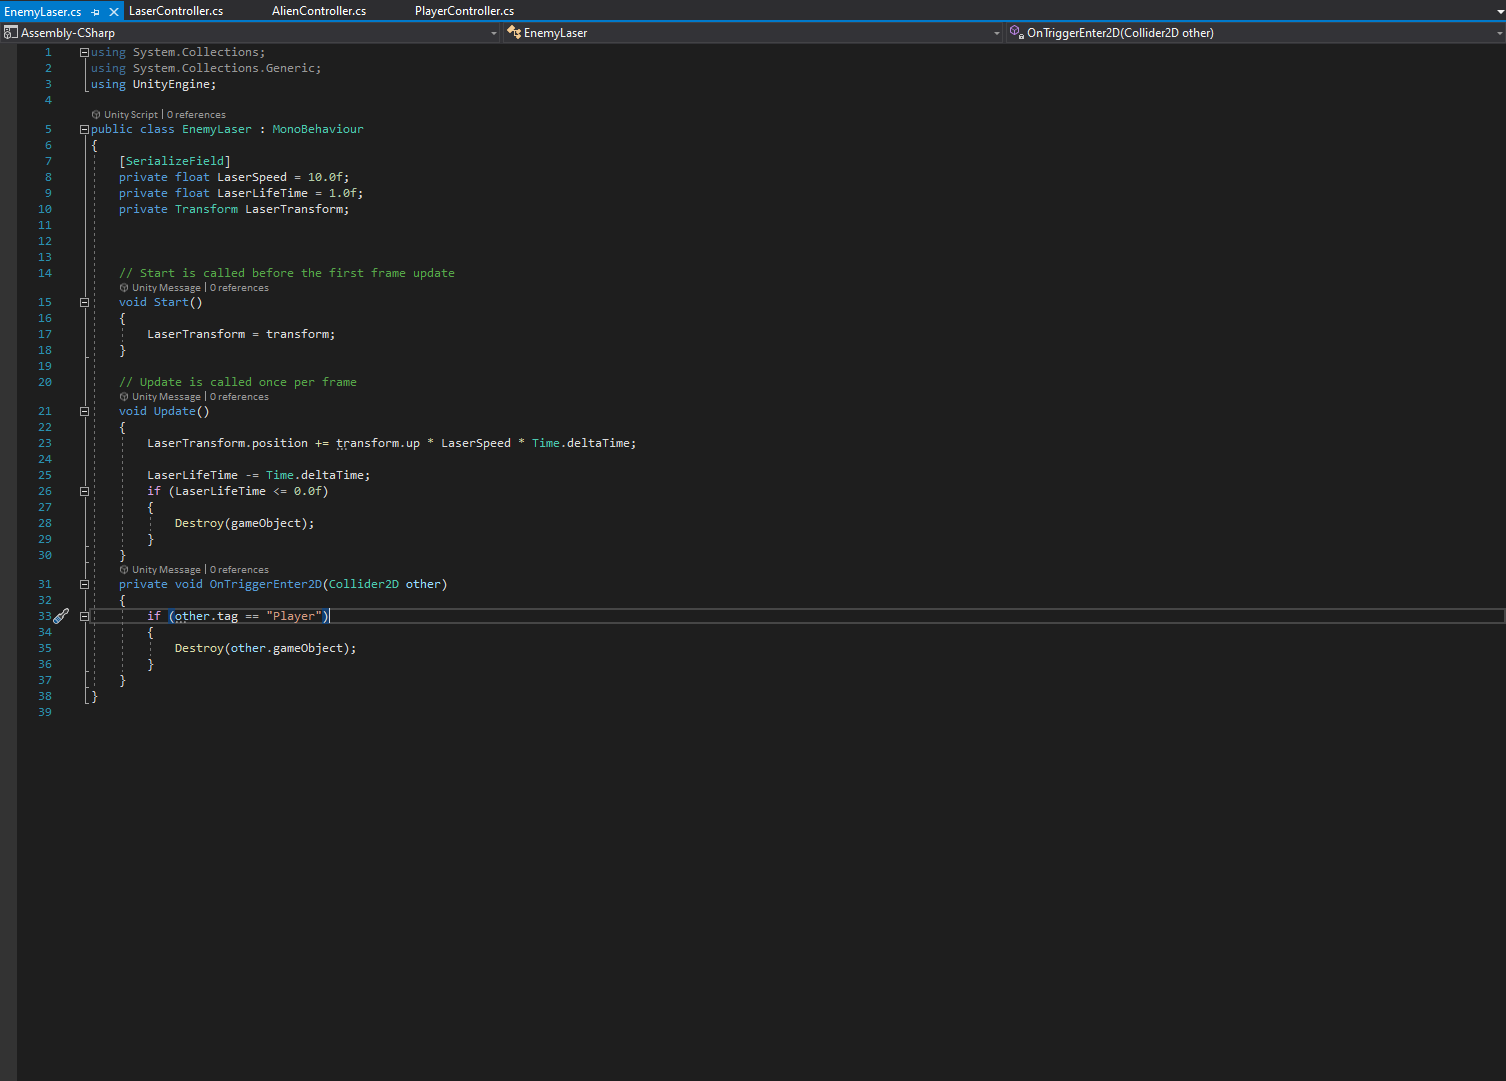
Task: Collapse the Update() method
Action: (x=84, y=411)
